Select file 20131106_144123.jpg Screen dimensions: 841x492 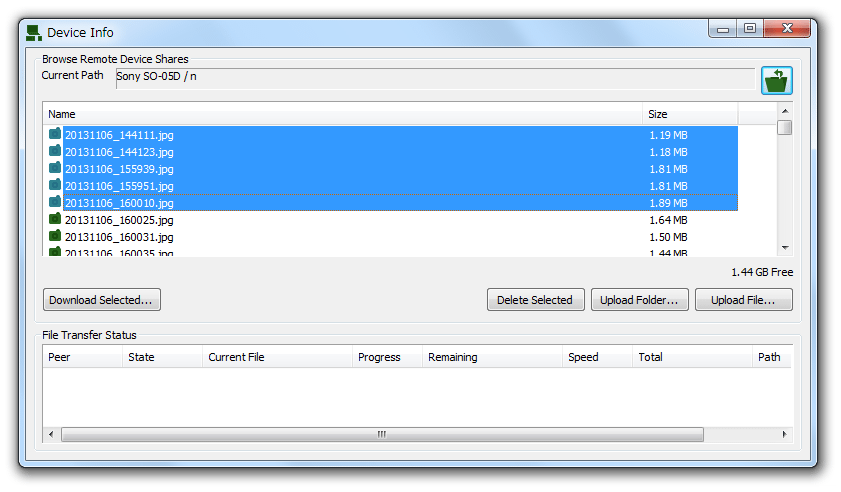tap(119, 152)
